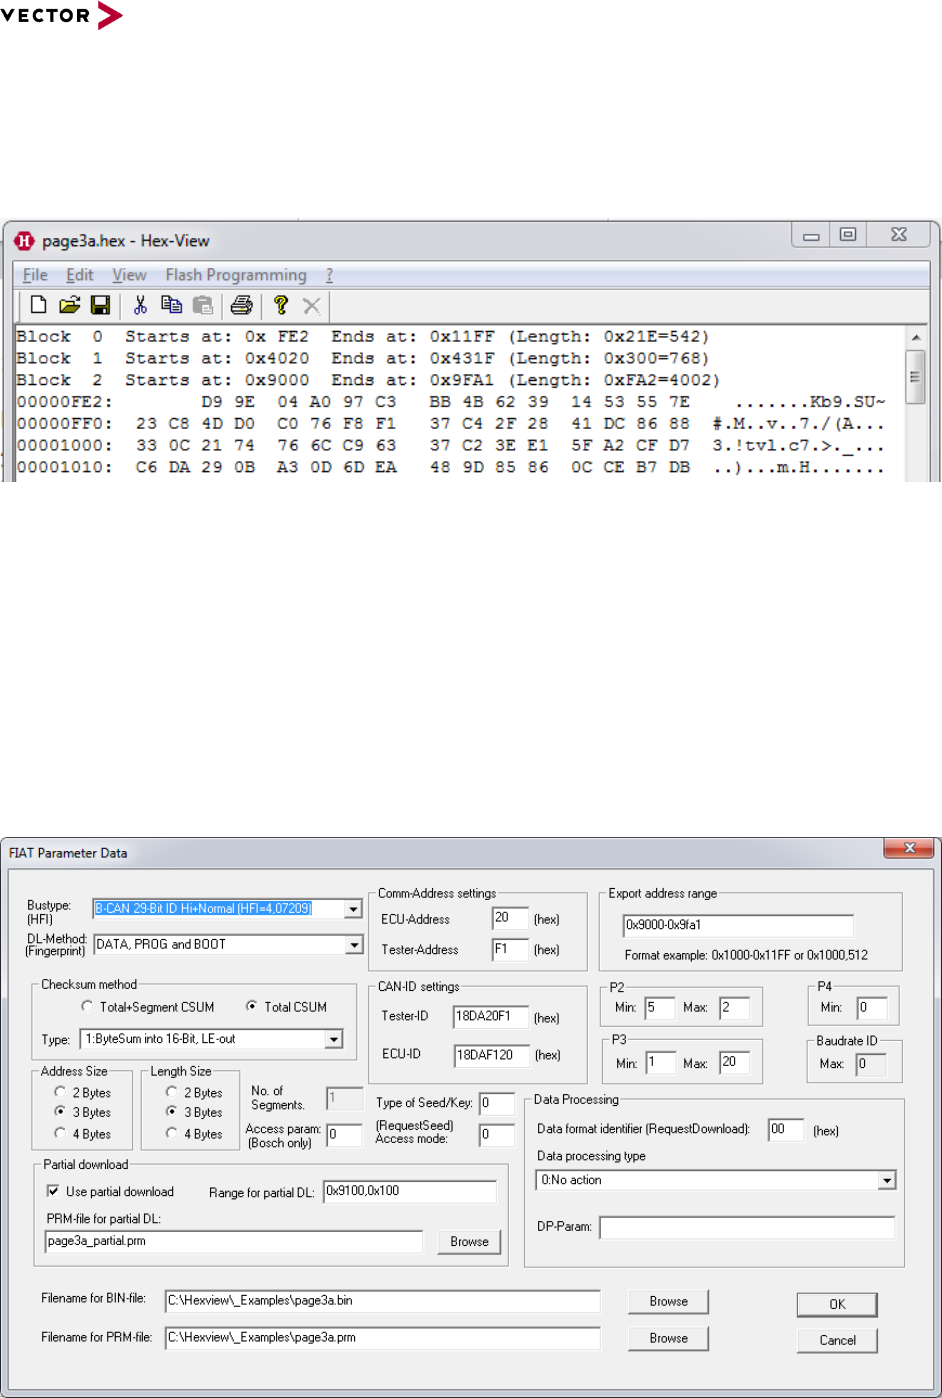The height and width of the screenshot is (1398, 942).
Task: Expand the DL-Method fingerprint dropdown
Action: (x=353, y=945)
